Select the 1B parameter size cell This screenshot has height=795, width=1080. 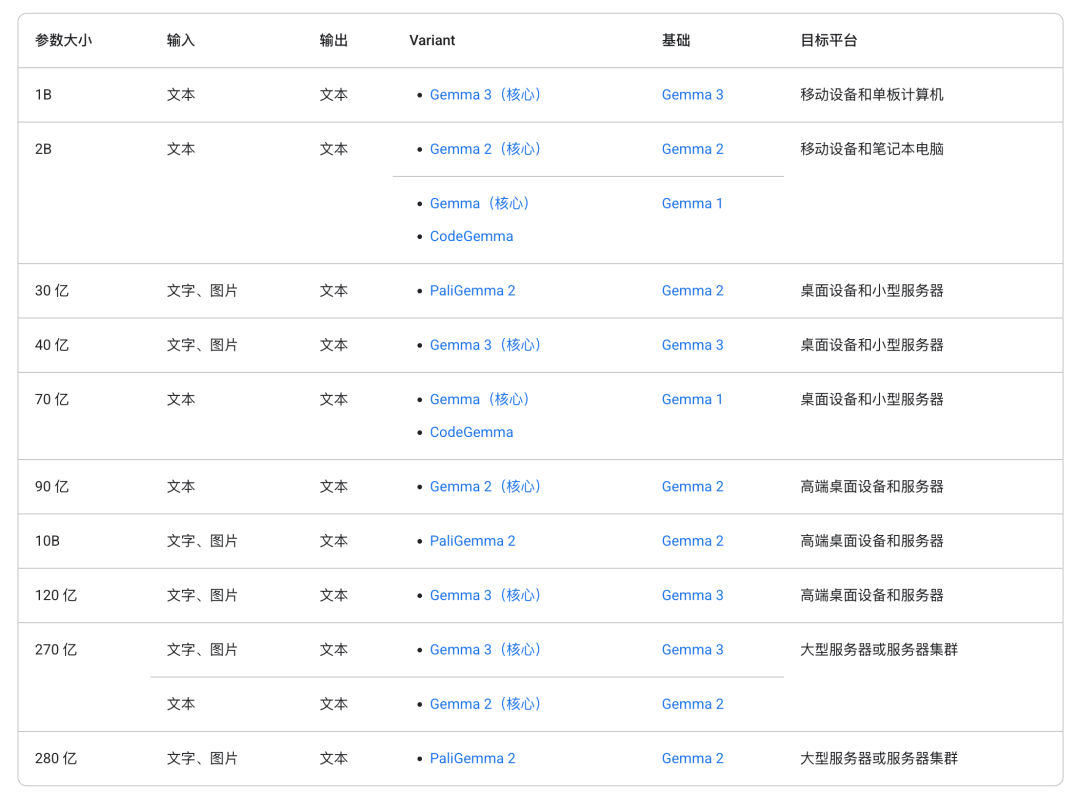point(43,95)
